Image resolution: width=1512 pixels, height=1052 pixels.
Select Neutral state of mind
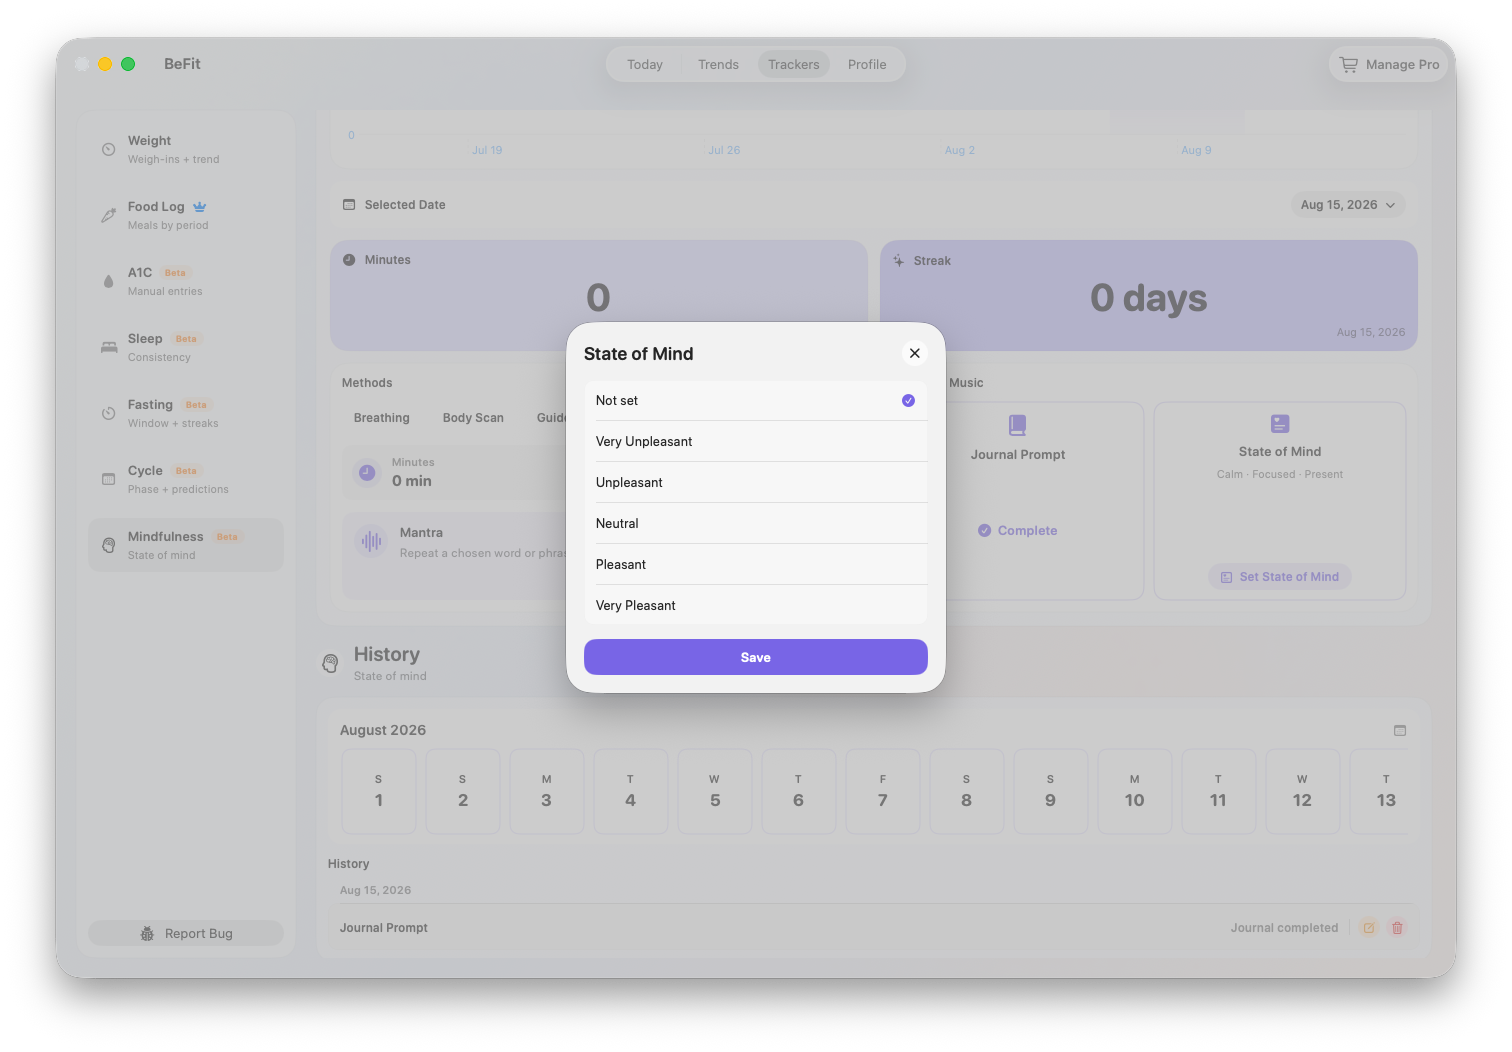click(756, 524)
